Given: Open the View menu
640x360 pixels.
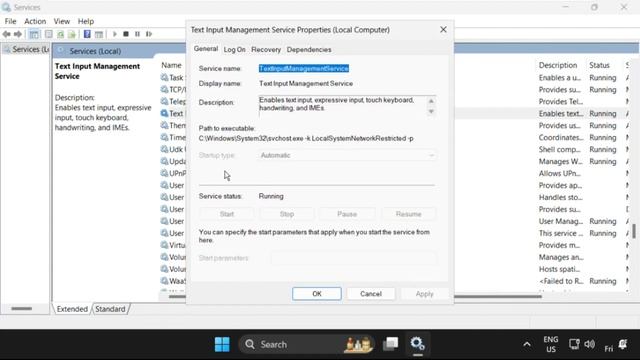Looking at the screenshot, I should pos(62,21).
